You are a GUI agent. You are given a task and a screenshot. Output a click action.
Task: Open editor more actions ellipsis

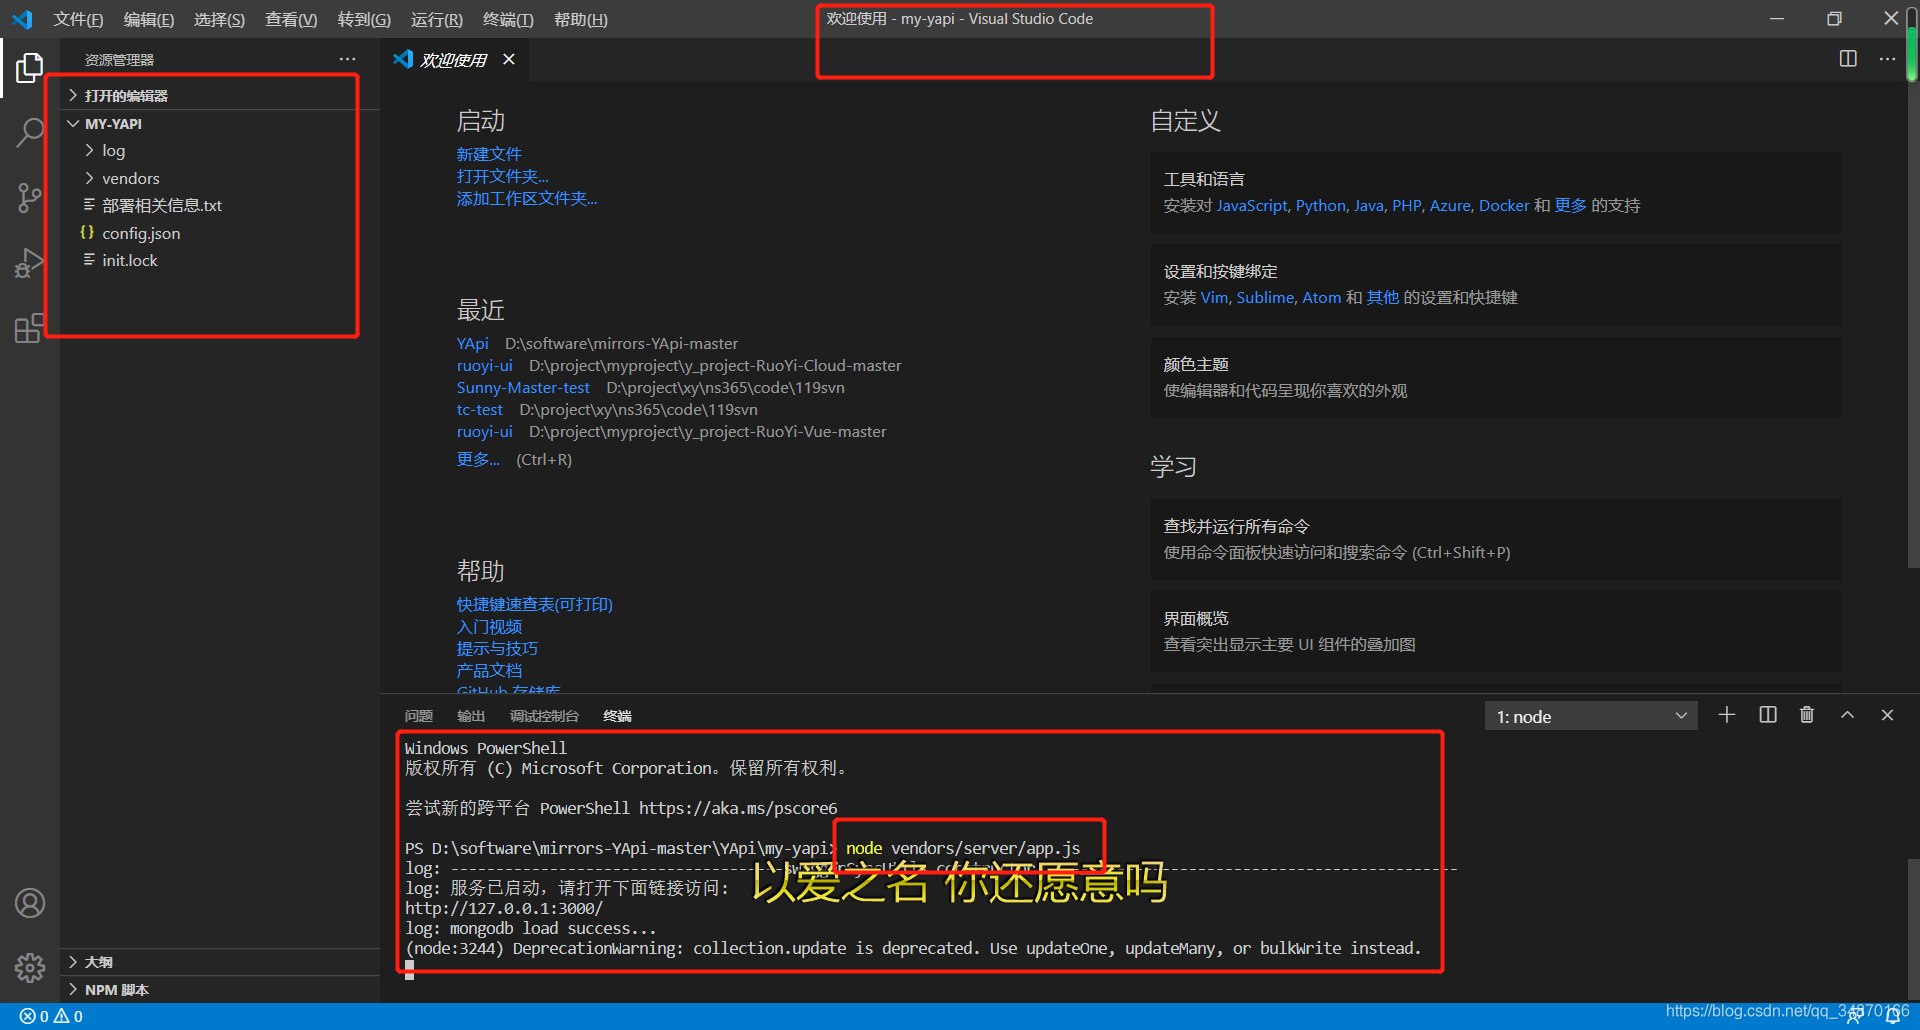1887,59
